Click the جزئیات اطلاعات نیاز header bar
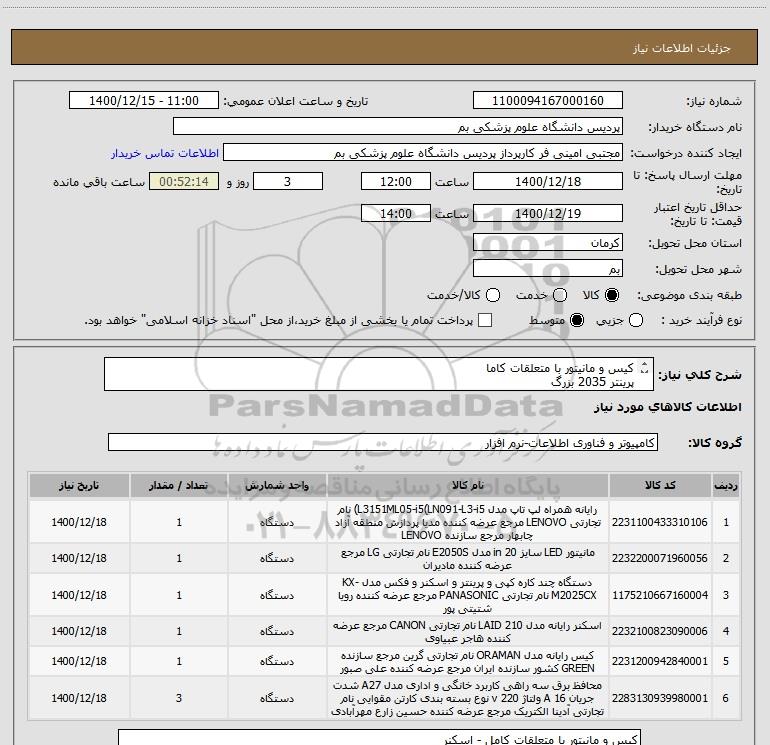Image resolution: width=770 pixels, height=745 pixels. click(384, 47)
